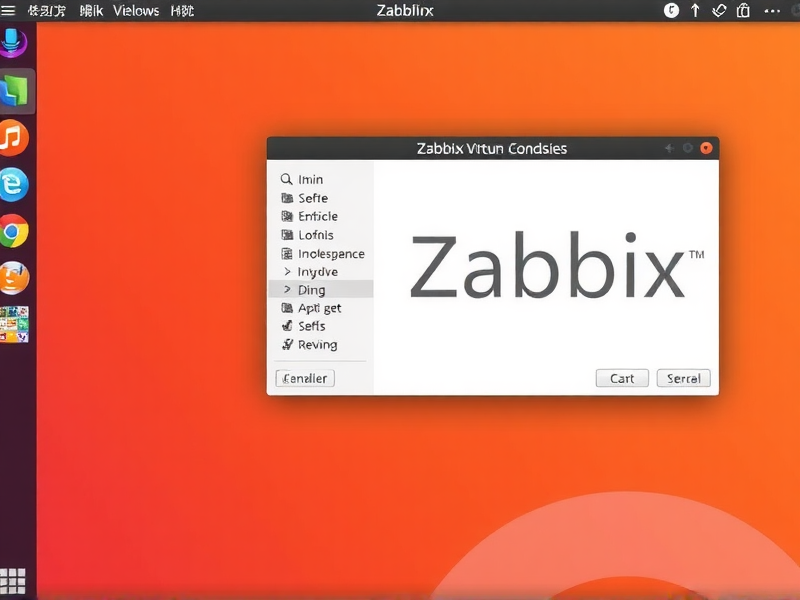Click the Serral button
The image size is (800, 600).
683,378
